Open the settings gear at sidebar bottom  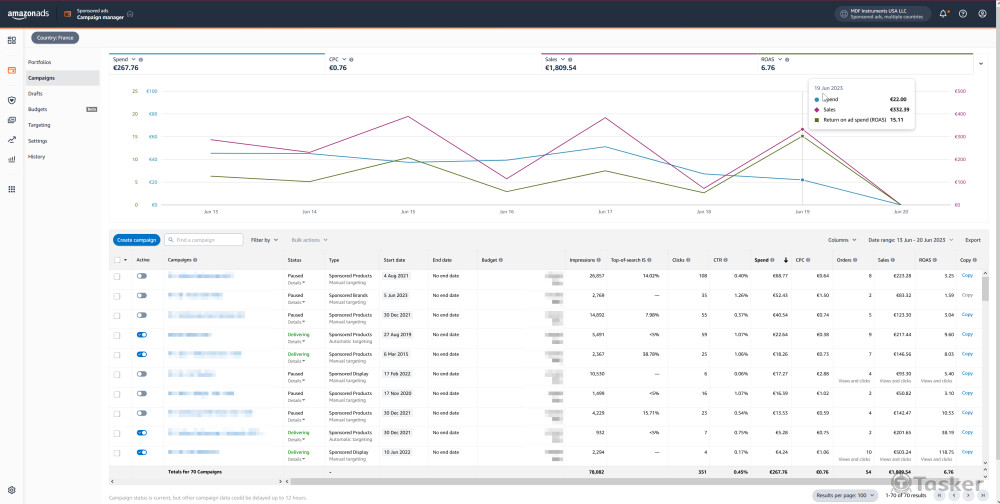(x=11, y=490)
